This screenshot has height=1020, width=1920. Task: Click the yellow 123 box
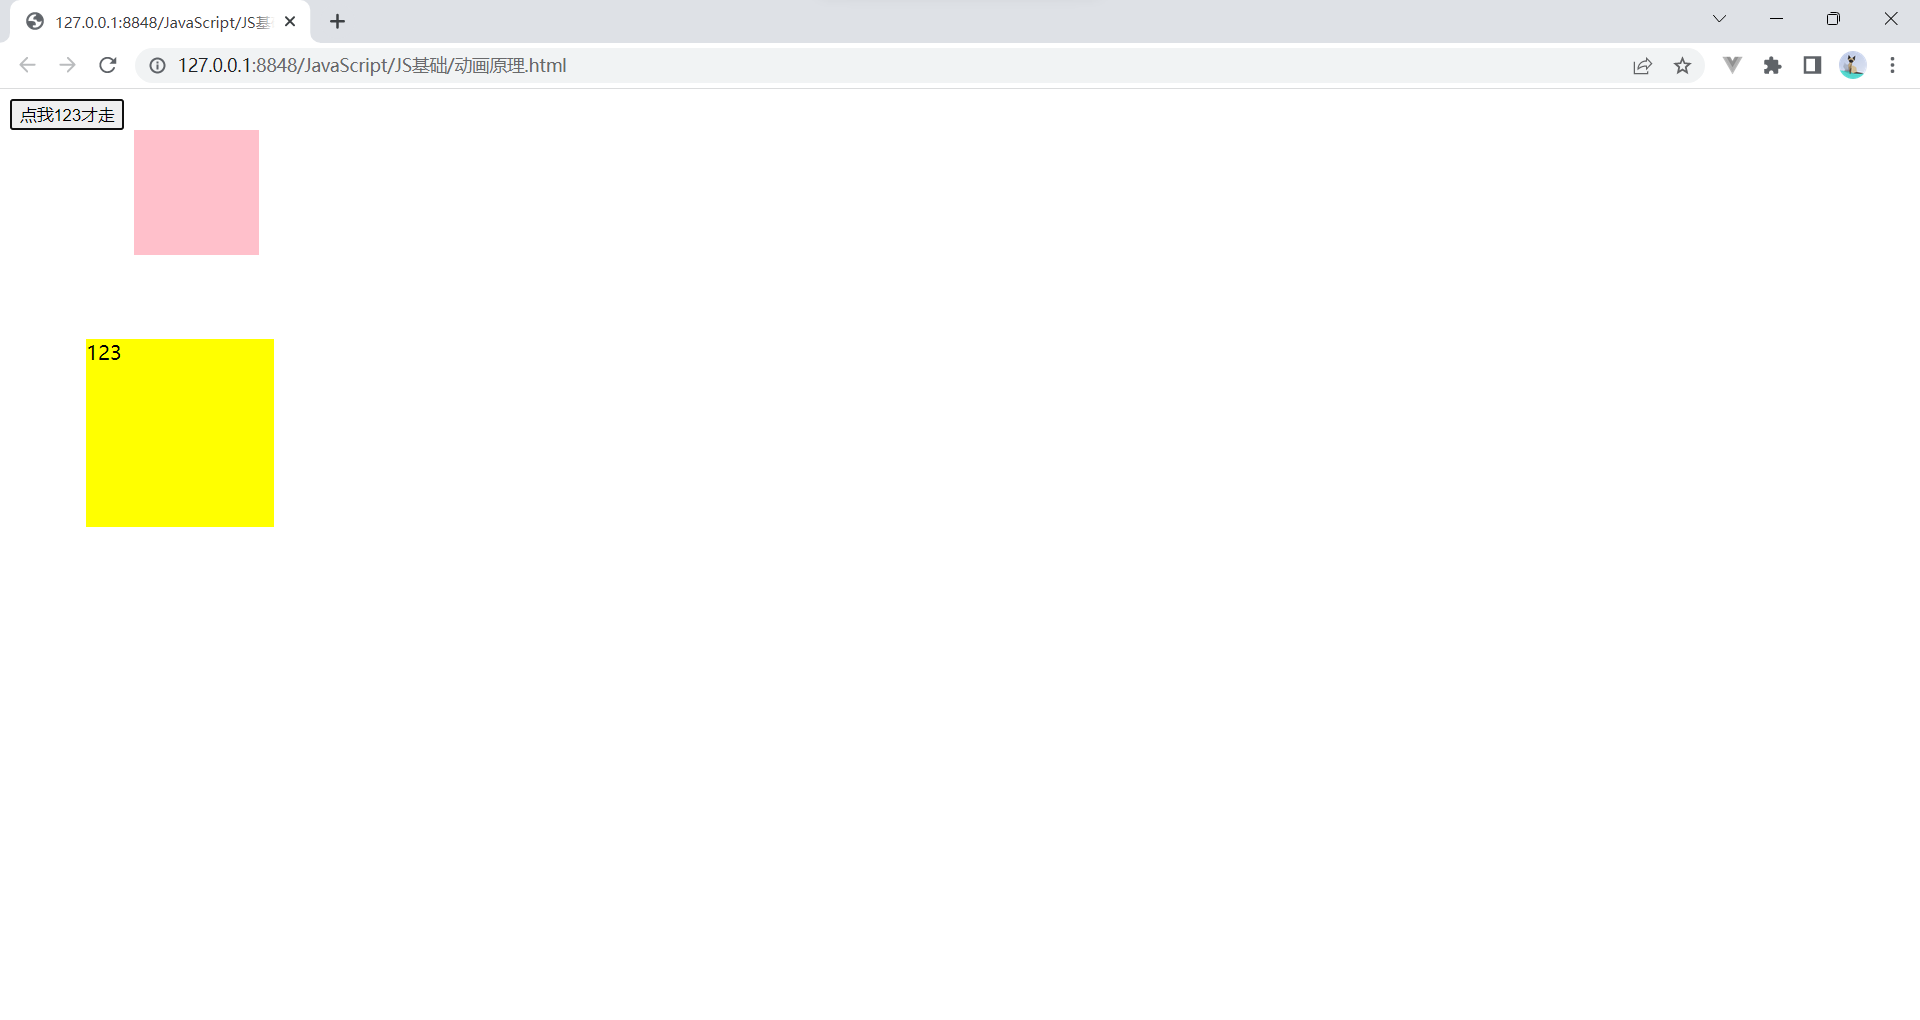(x=180, y=432)
